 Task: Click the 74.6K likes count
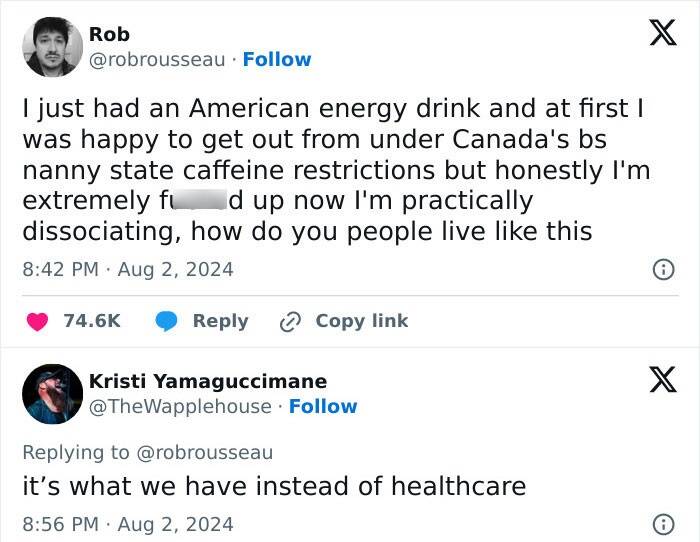coord(92,321)
